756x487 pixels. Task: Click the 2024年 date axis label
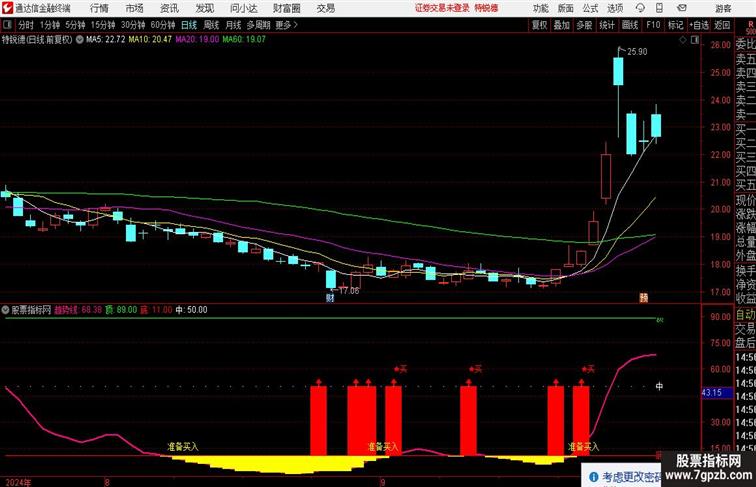click(18, 482)
